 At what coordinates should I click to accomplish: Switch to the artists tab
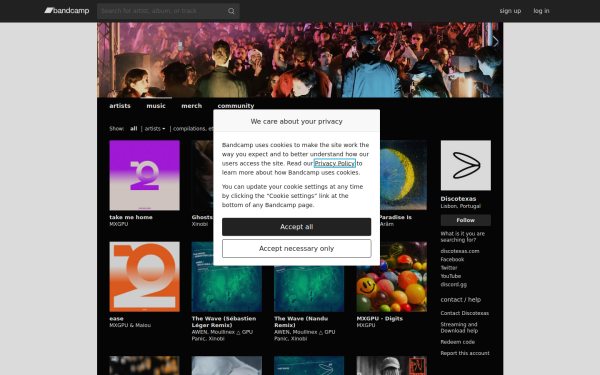pyautogui.click(x=120, y=106)
